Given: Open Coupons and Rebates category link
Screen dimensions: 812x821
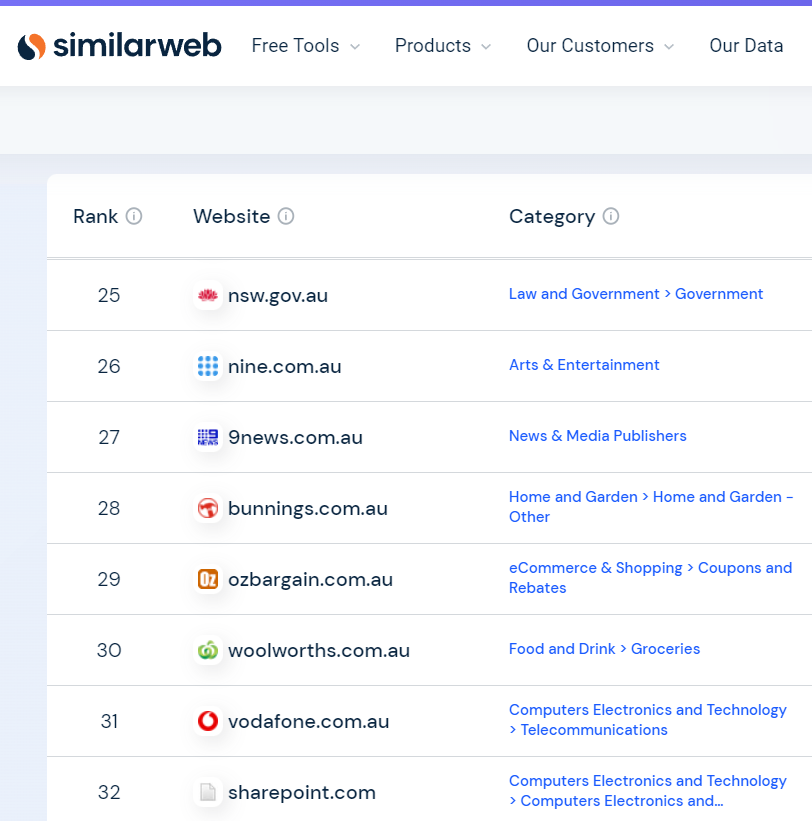Looking at the screenshot, I should [x=650, y=578].
